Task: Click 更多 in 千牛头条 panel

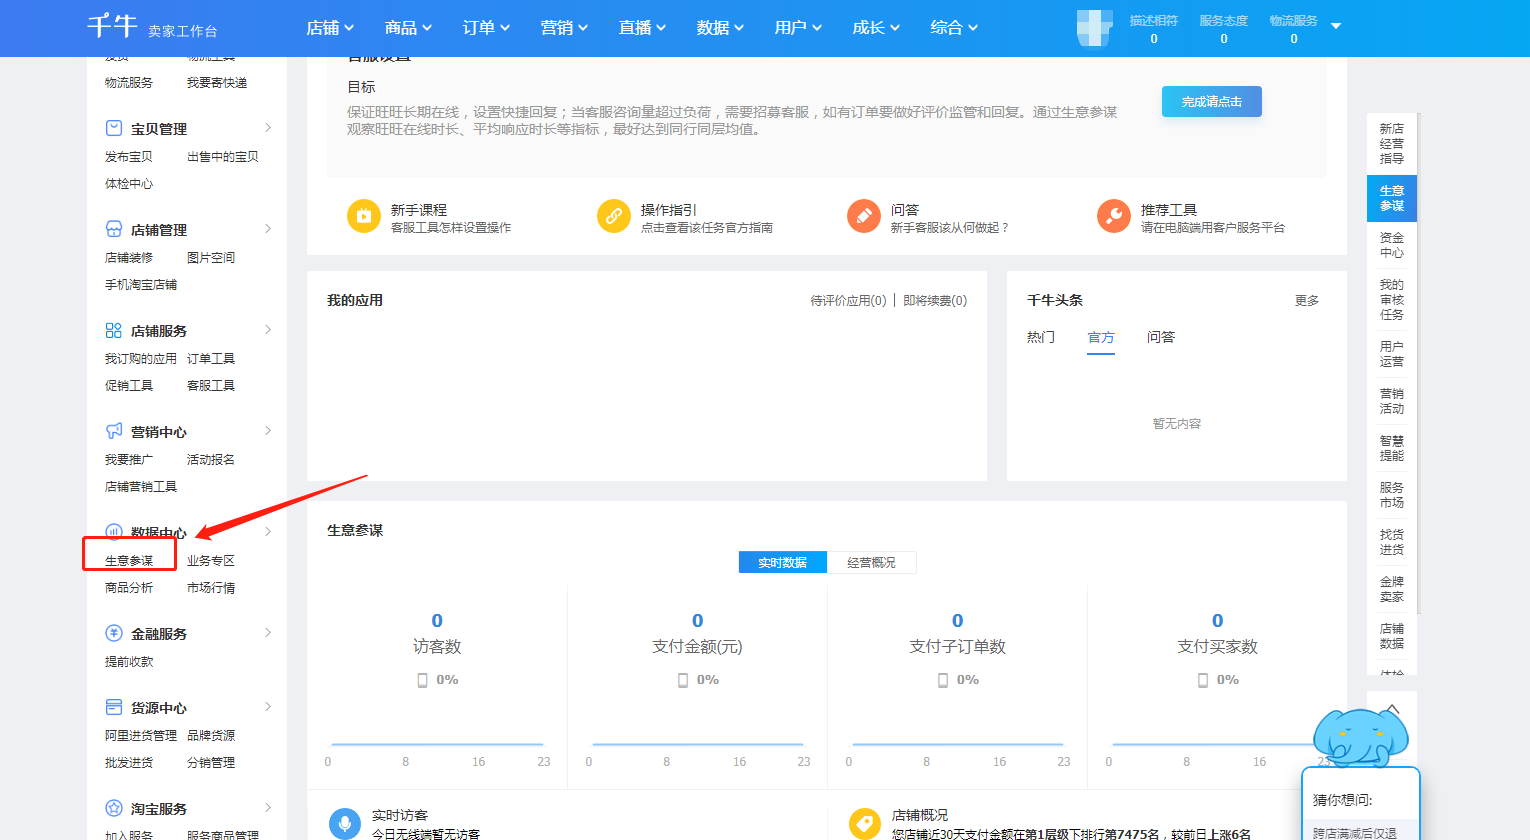Action: pos(1307,300)
